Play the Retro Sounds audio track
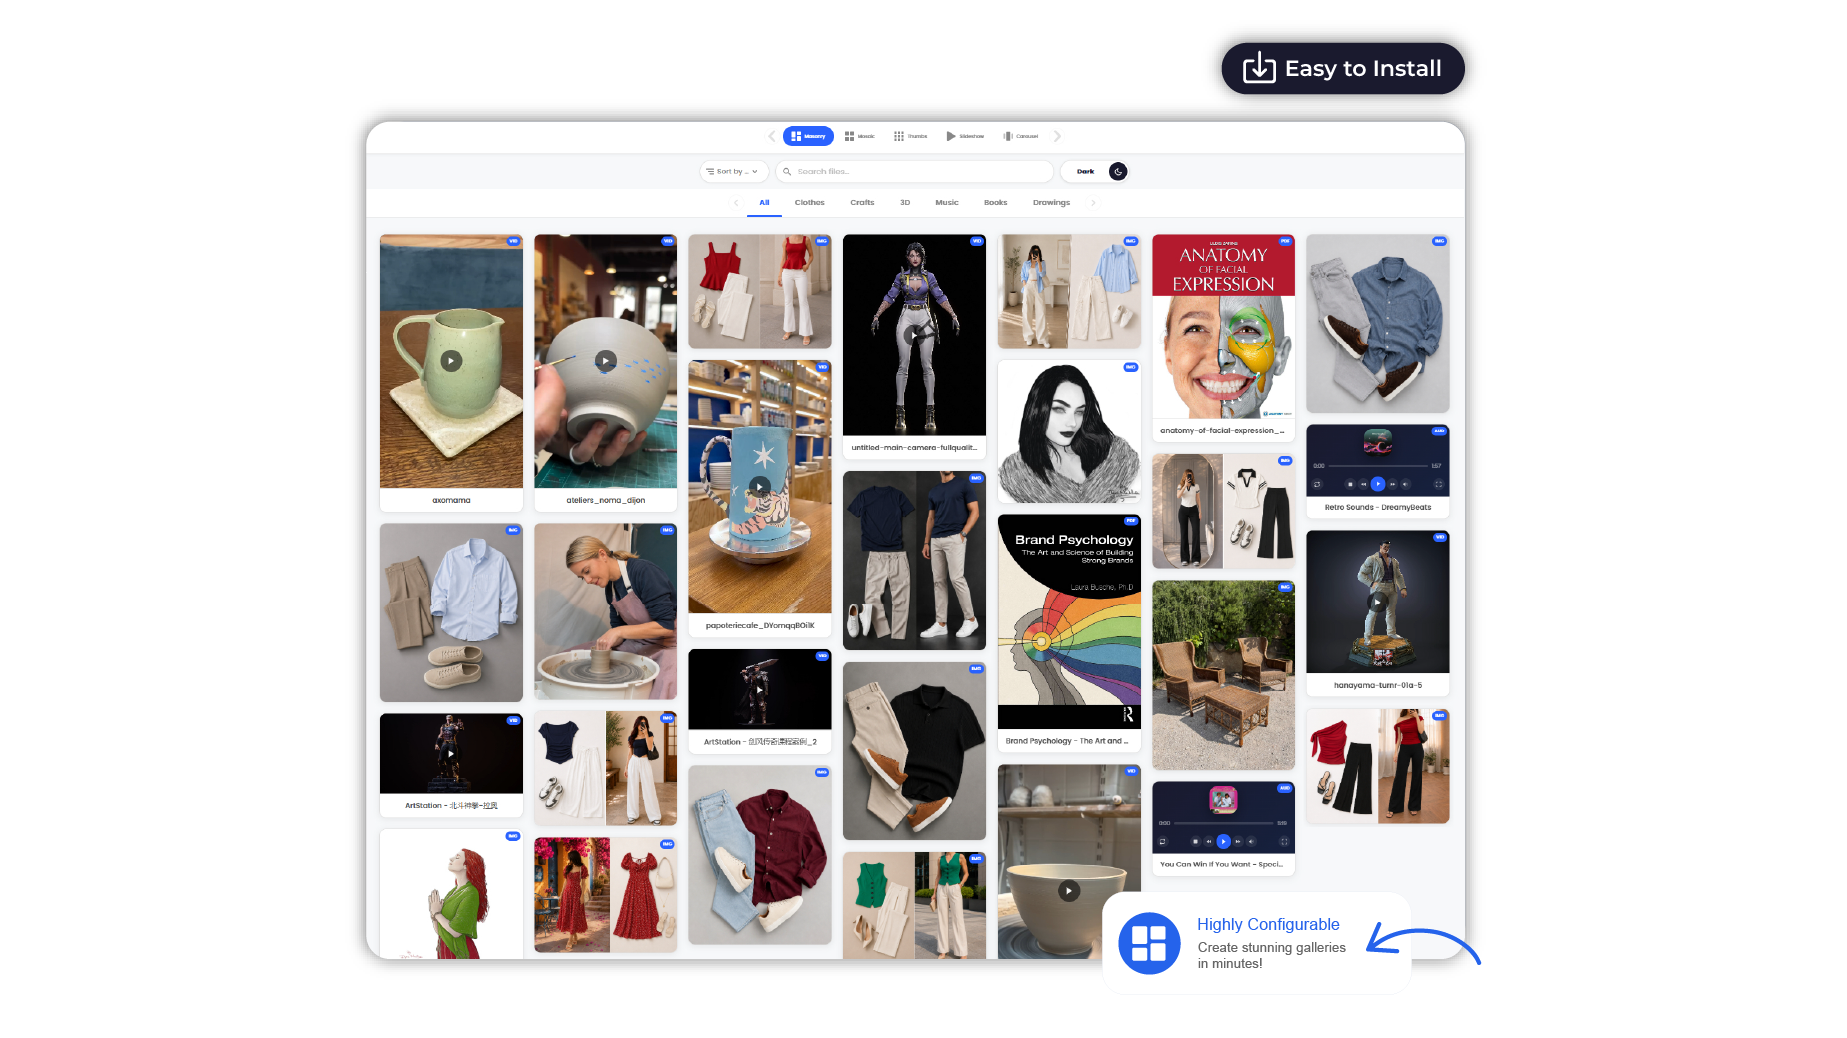1847x1038 pixels. [x=1378, y=484]
